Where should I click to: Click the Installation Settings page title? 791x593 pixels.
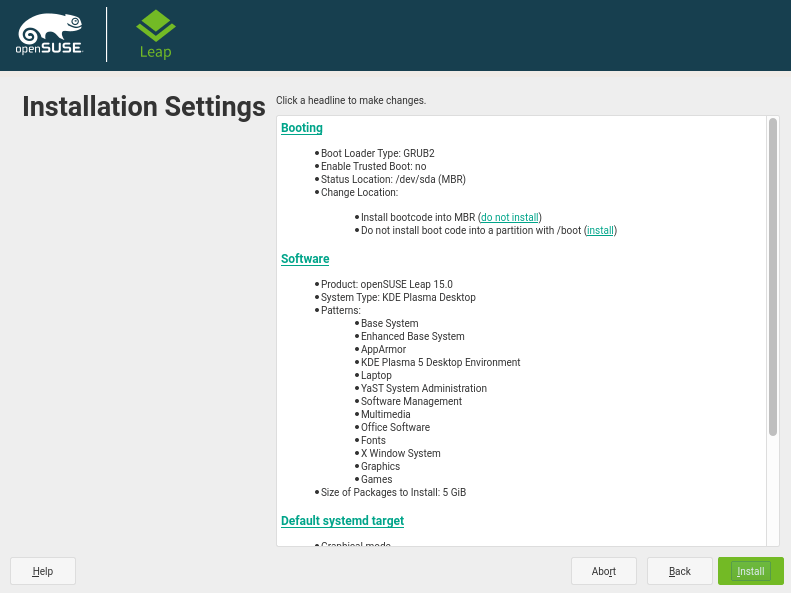point(144,107)
